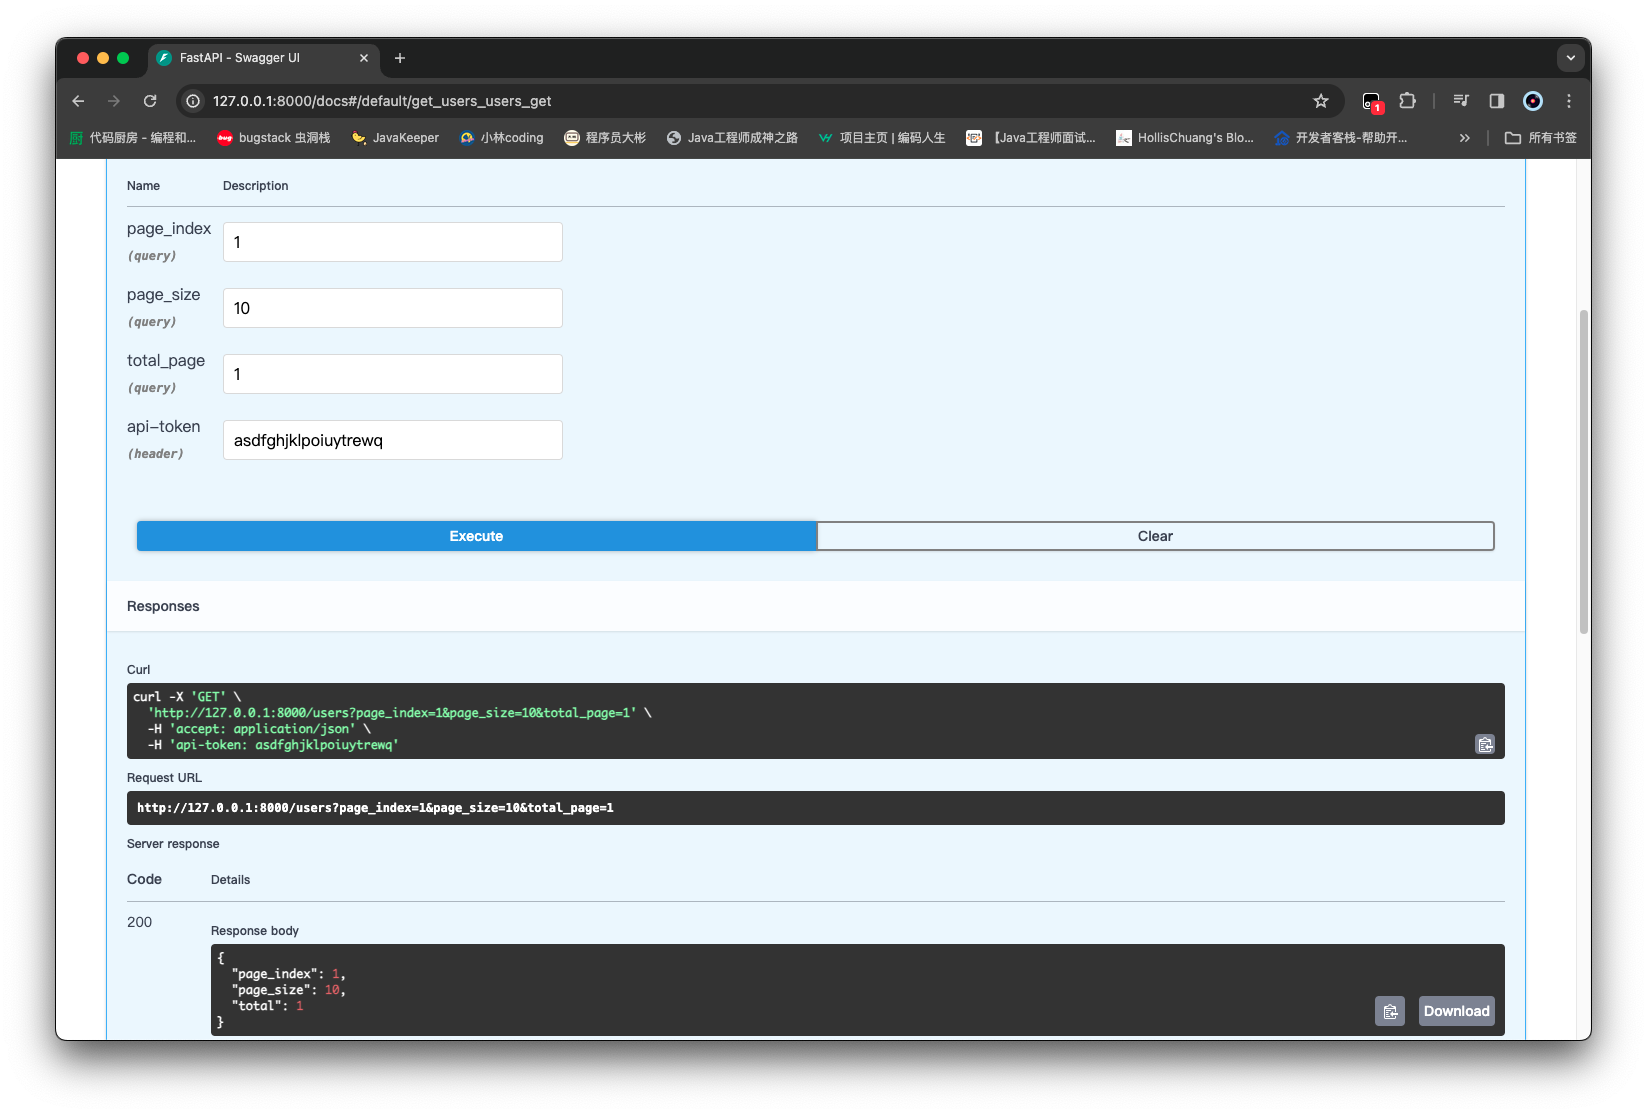Click the "Code" column header
The height and width of the screenshot is (1114, 1647).
pyautogui.click(x=145, y=879)
